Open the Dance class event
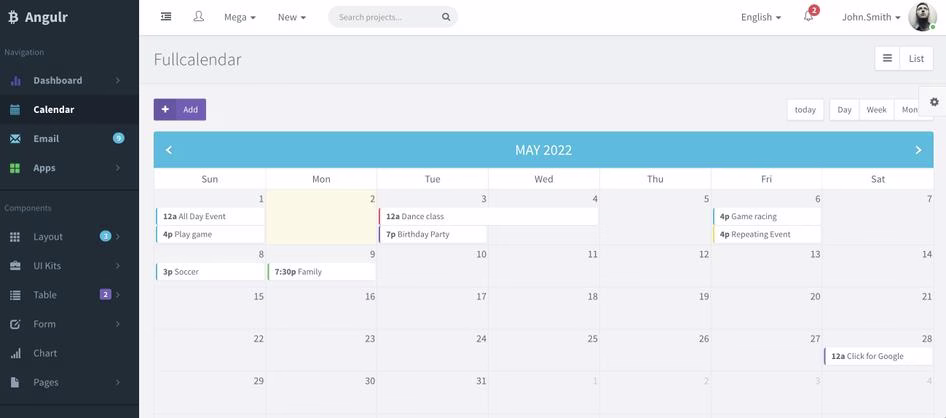This screenshot has height=418, width=946. 489,217
